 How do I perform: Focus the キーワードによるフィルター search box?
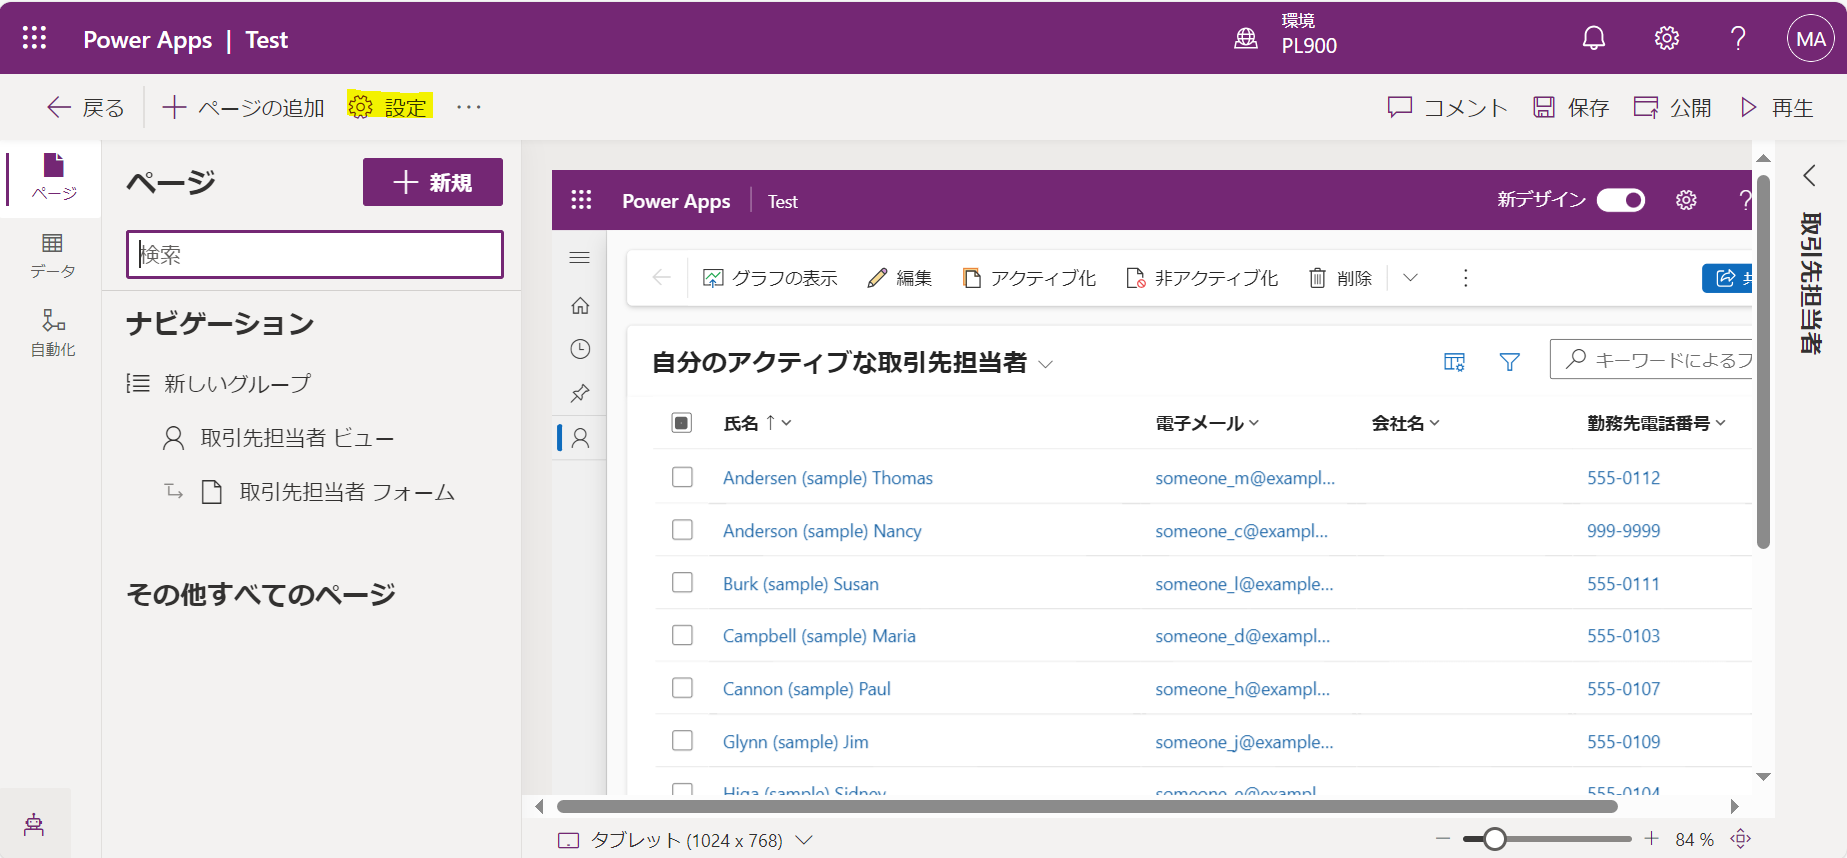[1652, 359]
